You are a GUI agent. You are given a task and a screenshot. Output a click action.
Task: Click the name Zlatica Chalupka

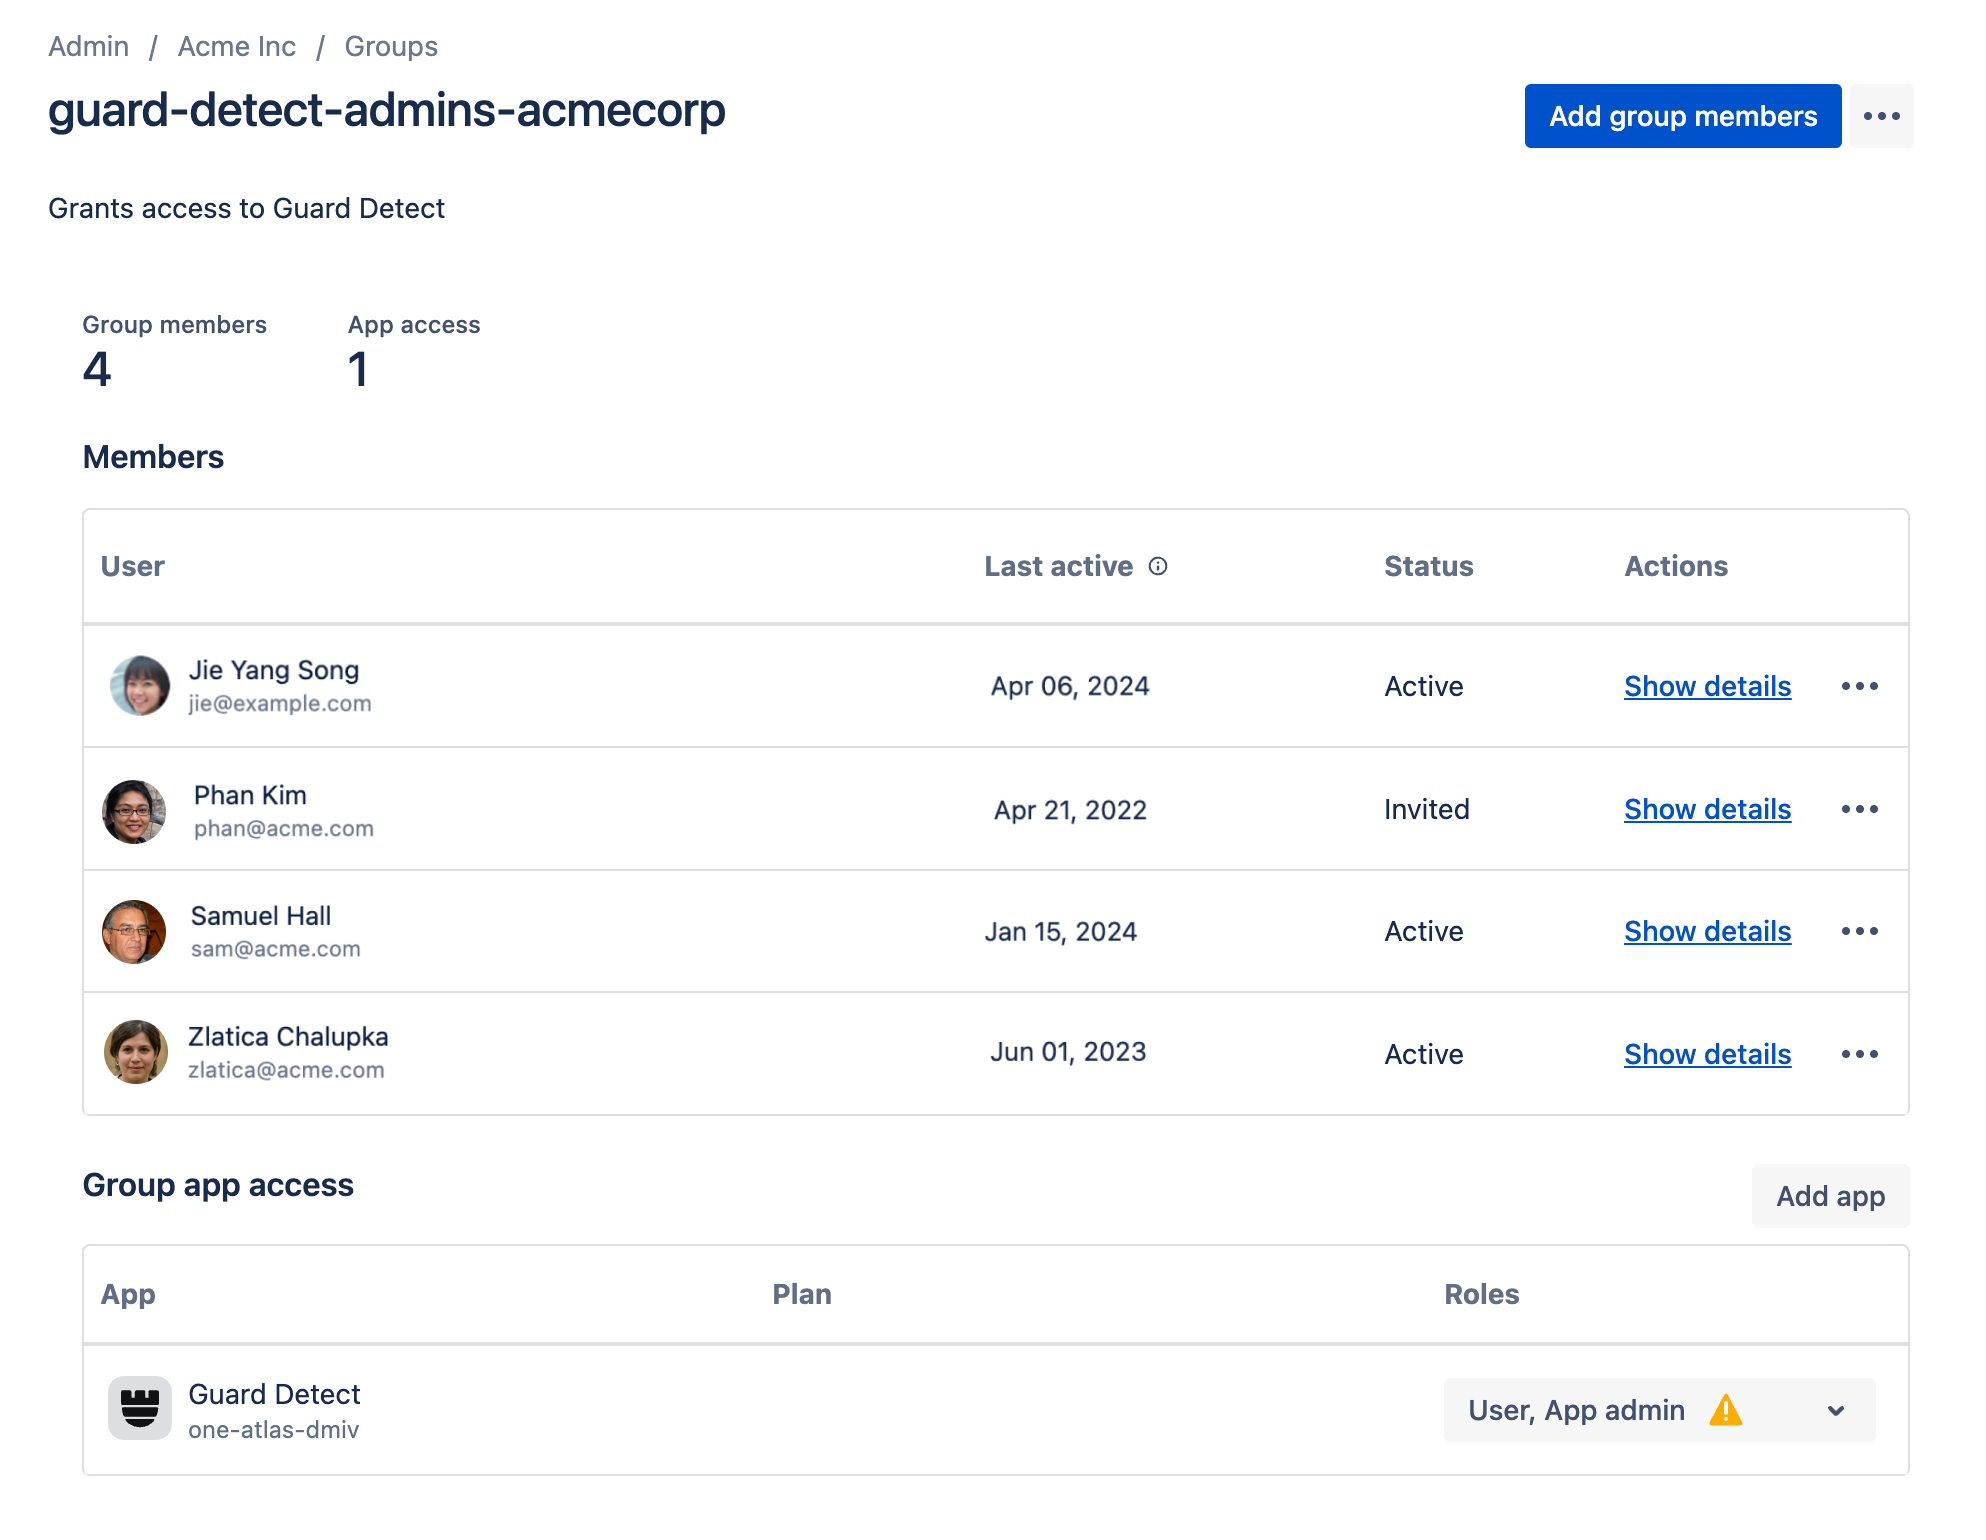coord(288,1037)
